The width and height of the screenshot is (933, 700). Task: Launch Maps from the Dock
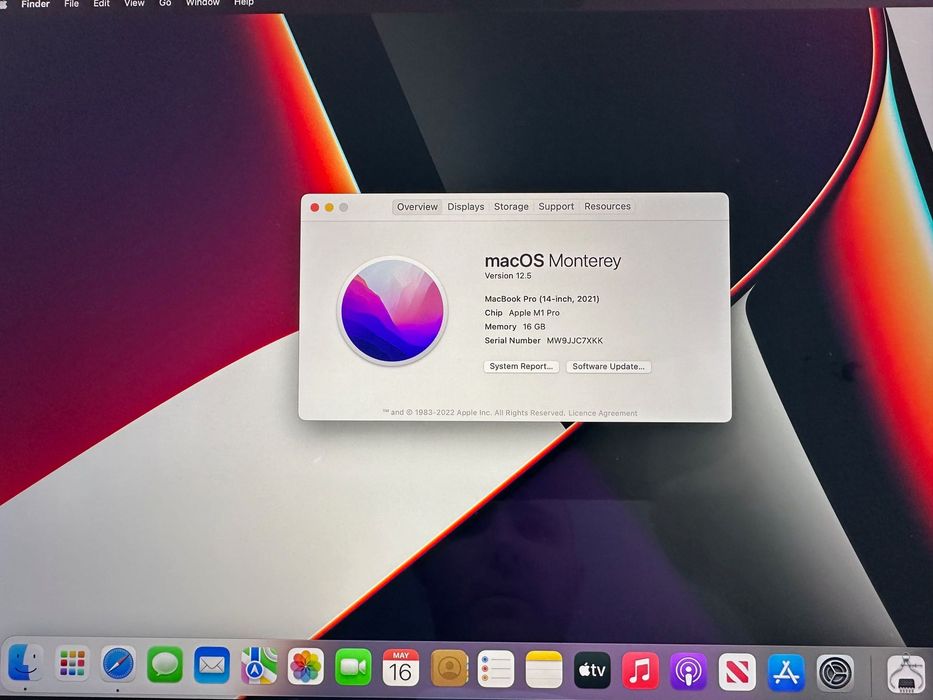click(x=259, y=665)
